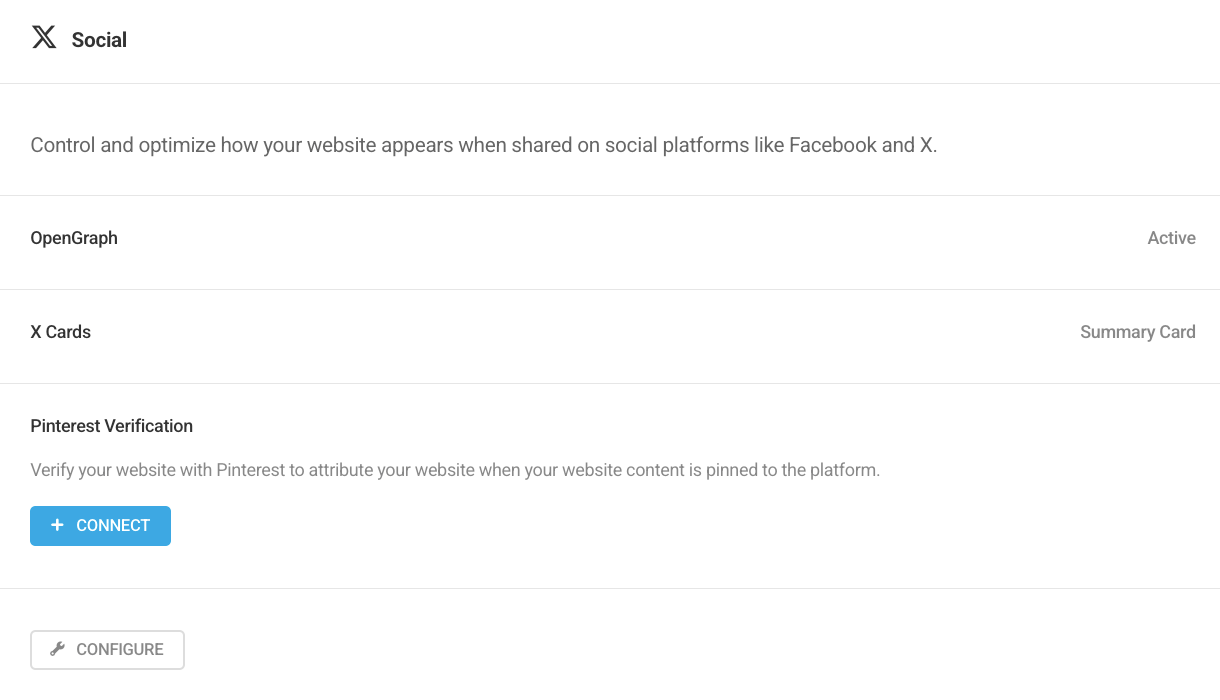The width and height of the screenshot is (1220, 700).
Task: Open settings via the CONFIGURE button label
Action: 120,649
